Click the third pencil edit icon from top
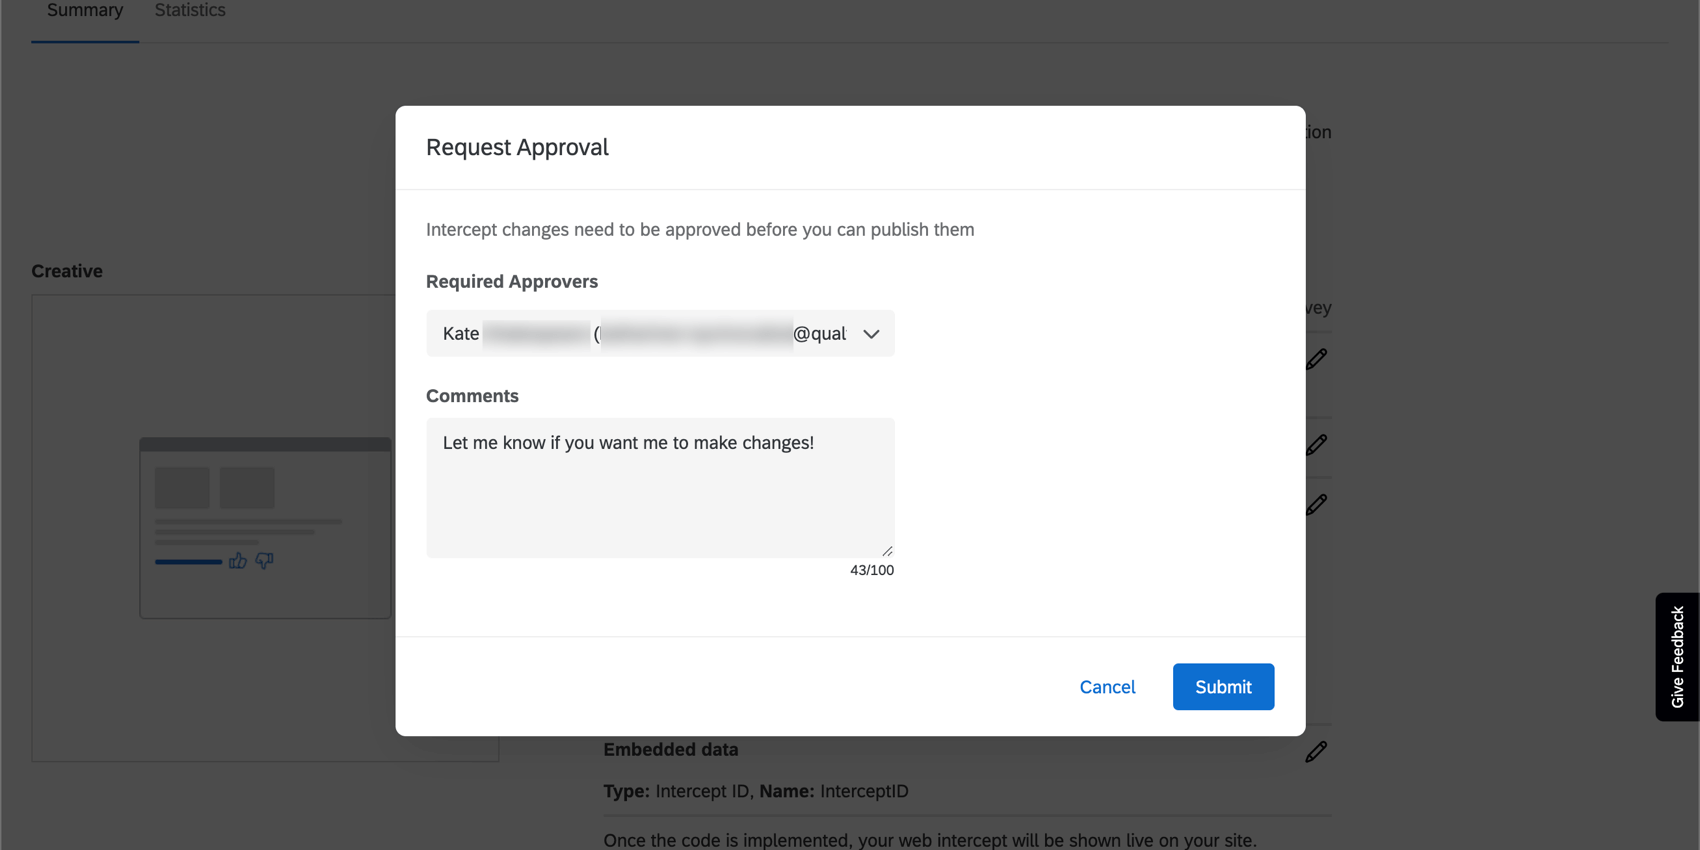This screenshot has width=1700, height=850. coord(1316,505)
